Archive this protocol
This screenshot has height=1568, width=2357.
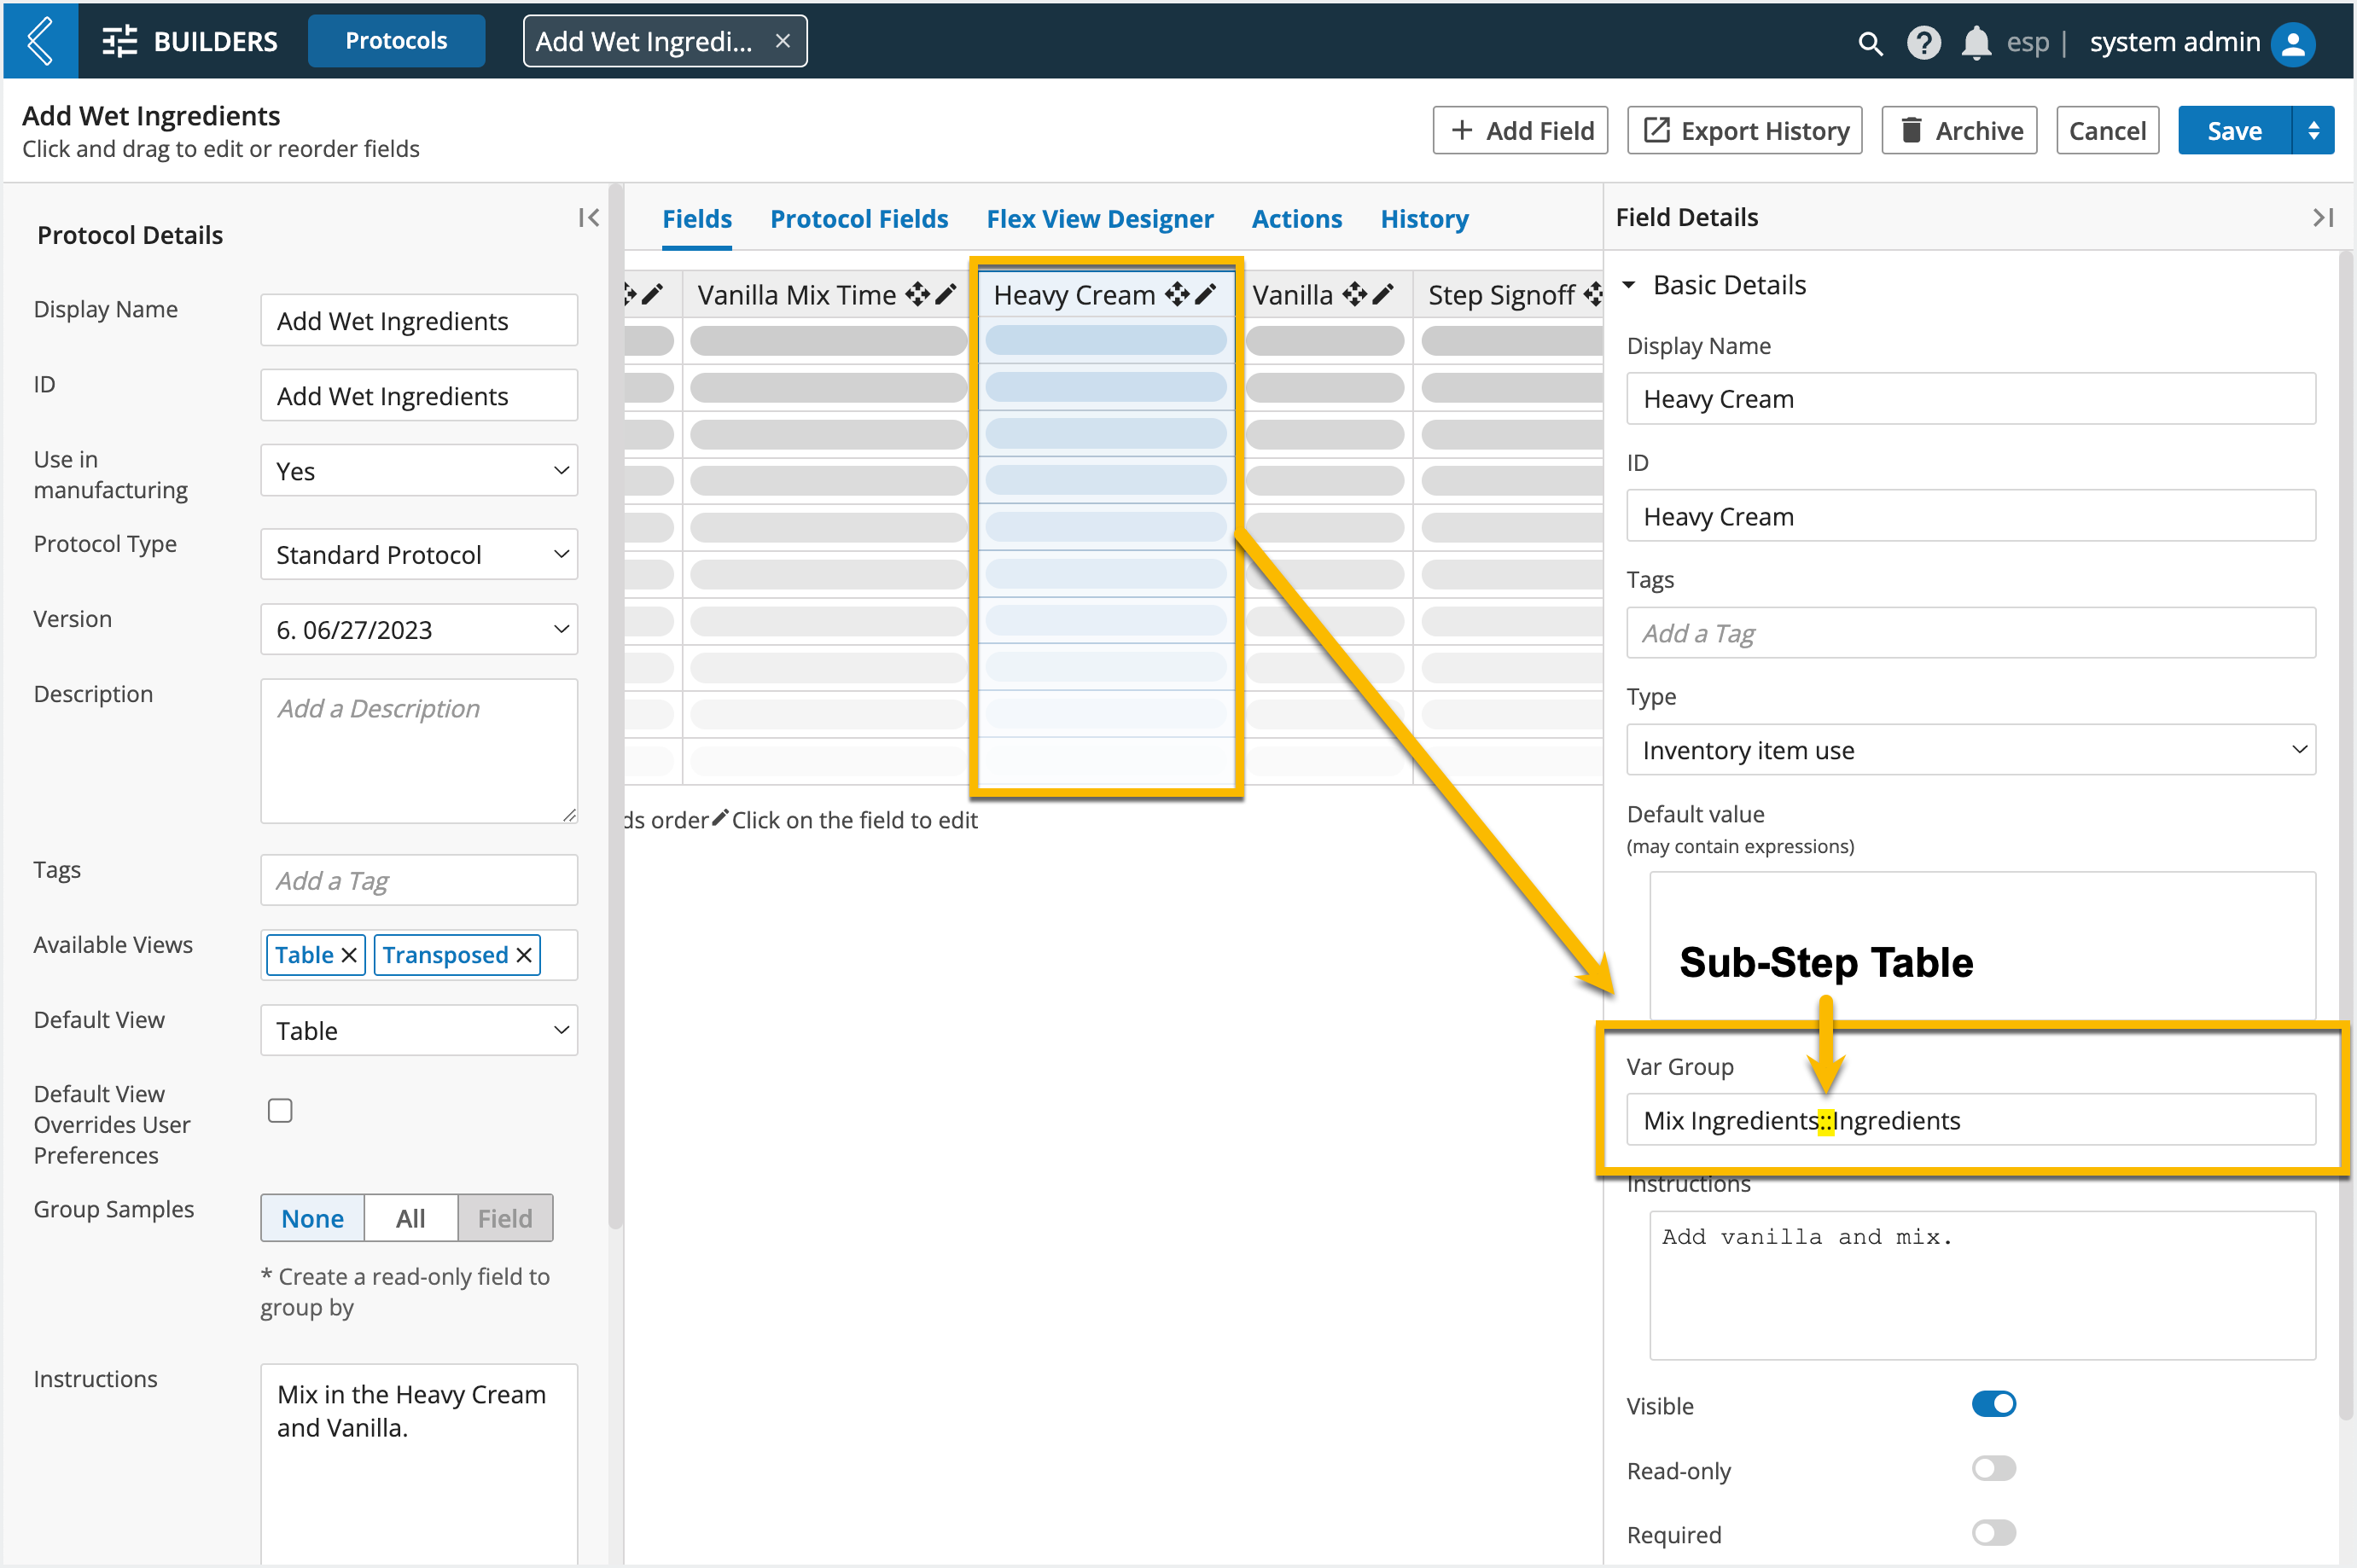pyautogui.click(x=1959, y=130)
